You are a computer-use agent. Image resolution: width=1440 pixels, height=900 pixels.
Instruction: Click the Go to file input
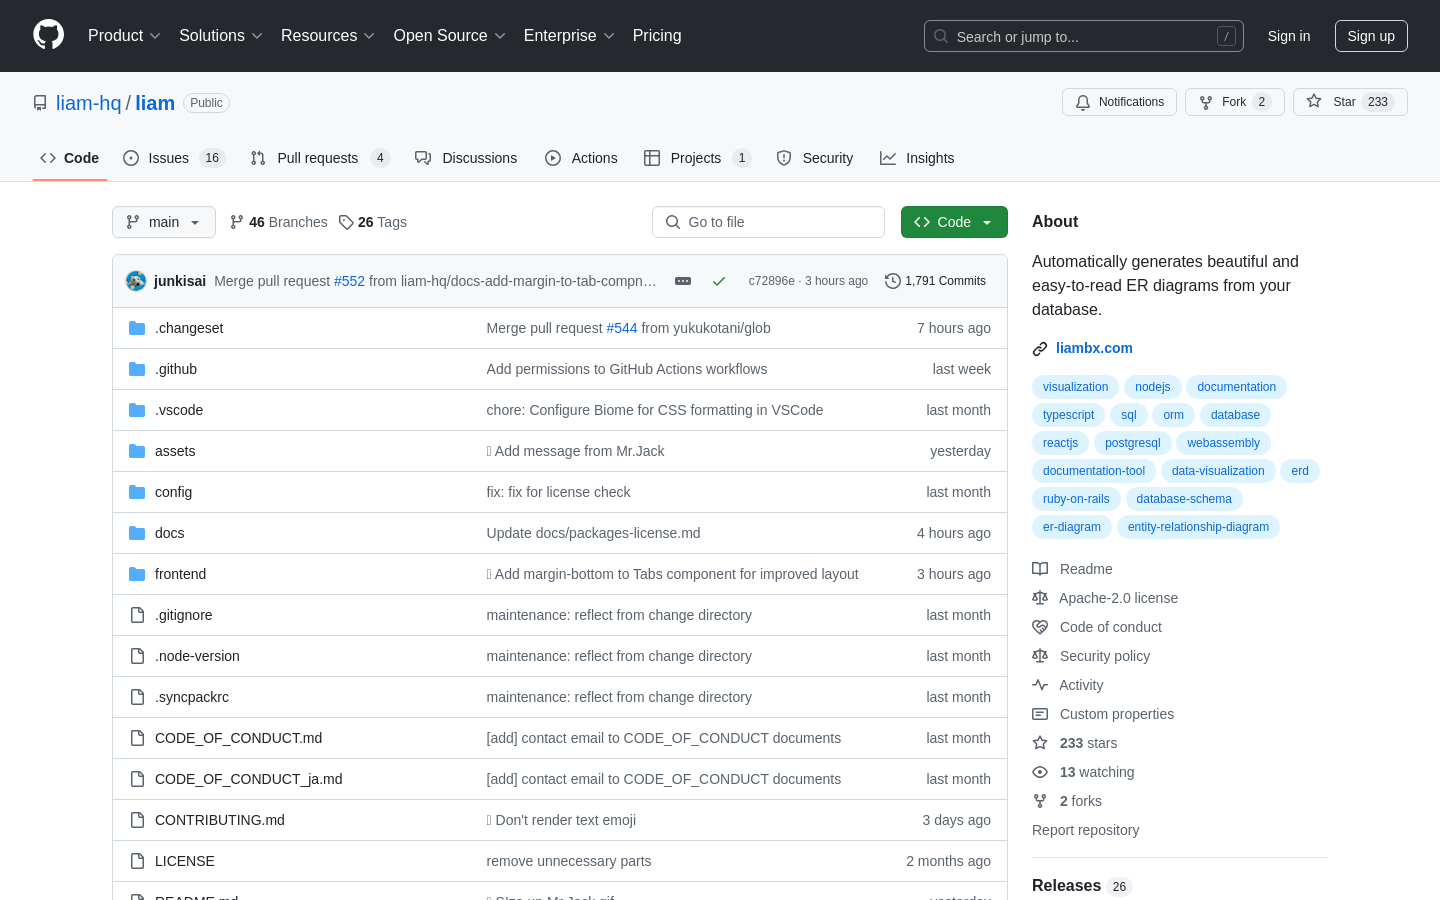pos(768,222)
